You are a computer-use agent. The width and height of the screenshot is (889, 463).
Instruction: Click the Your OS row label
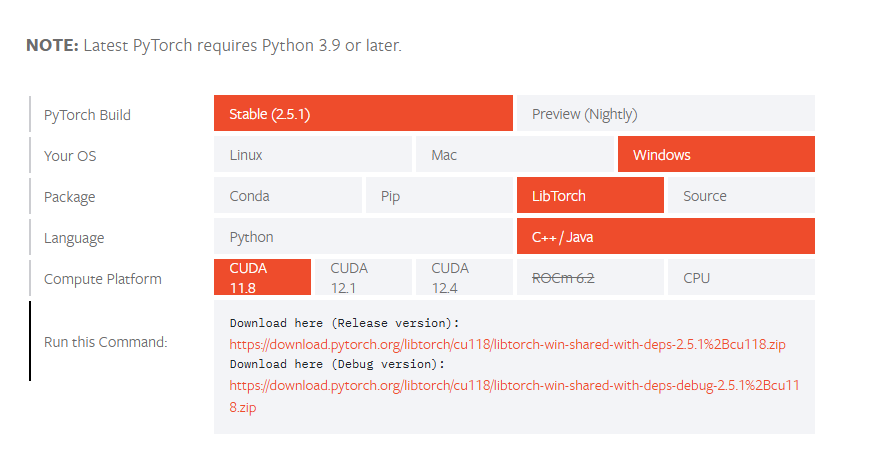pyautogui.click(x=70, y=156)
